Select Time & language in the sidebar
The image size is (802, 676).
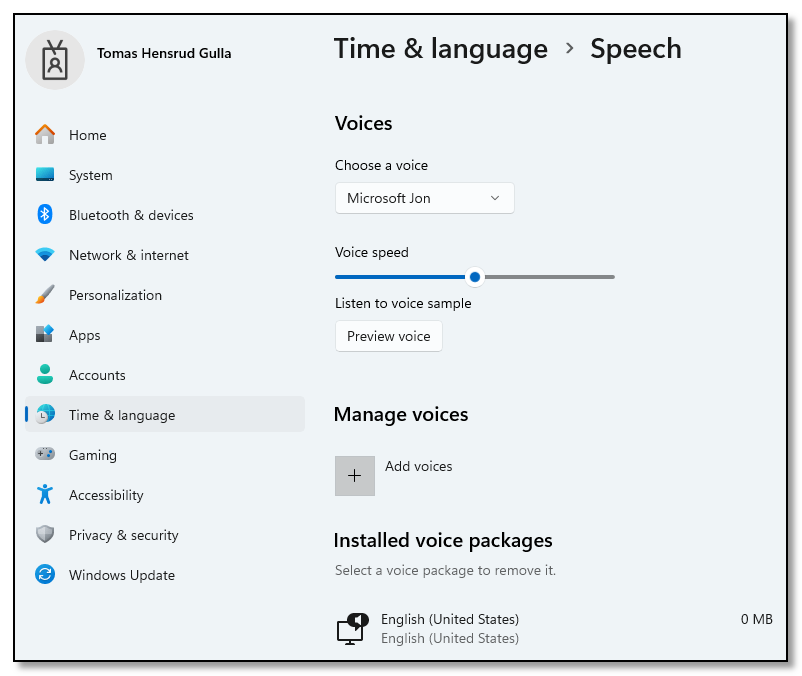tap(120, 415)
